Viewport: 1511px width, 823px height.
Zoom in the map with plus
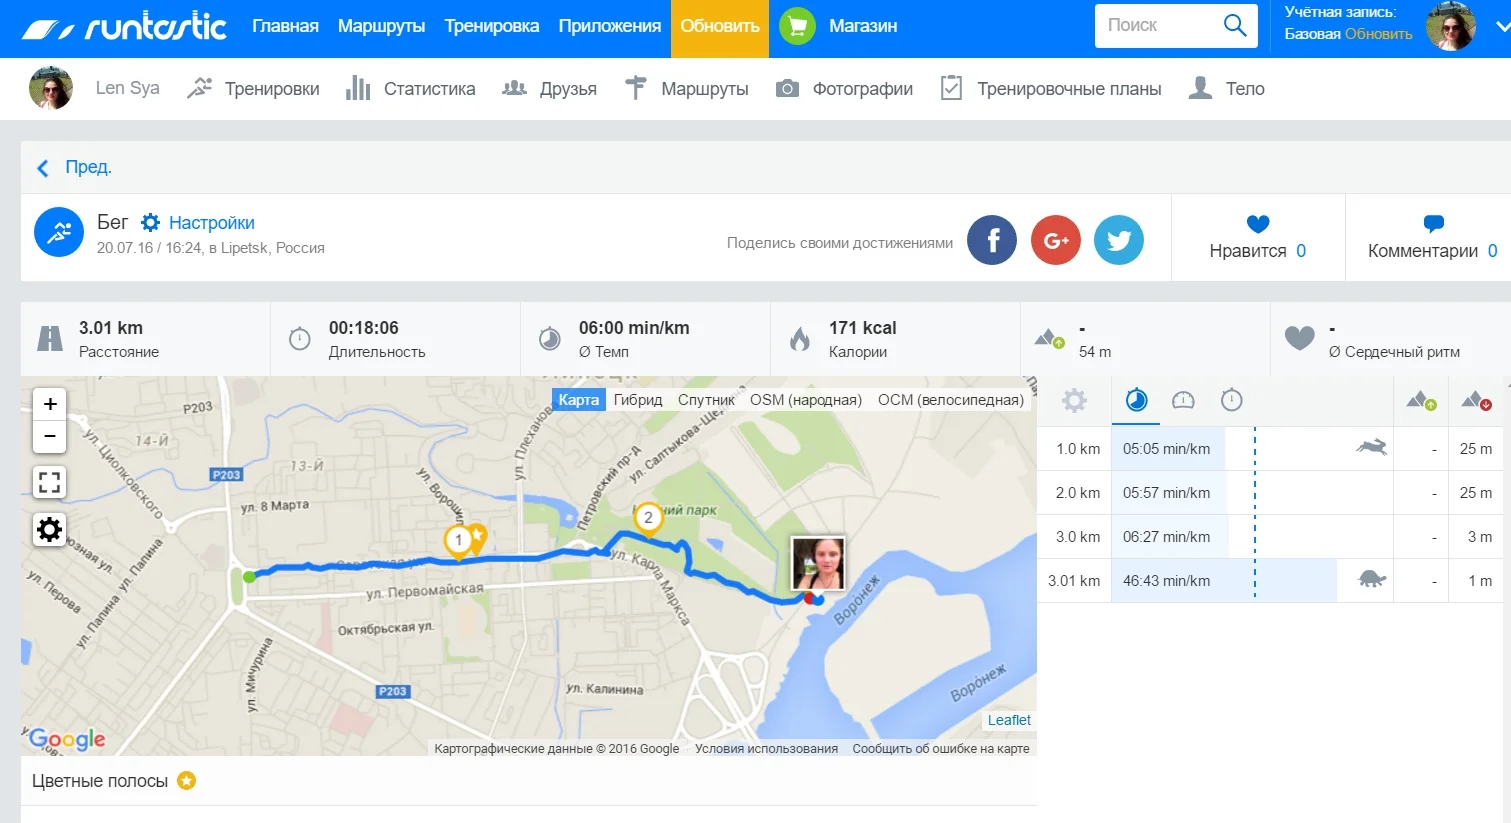click(50, 404)
